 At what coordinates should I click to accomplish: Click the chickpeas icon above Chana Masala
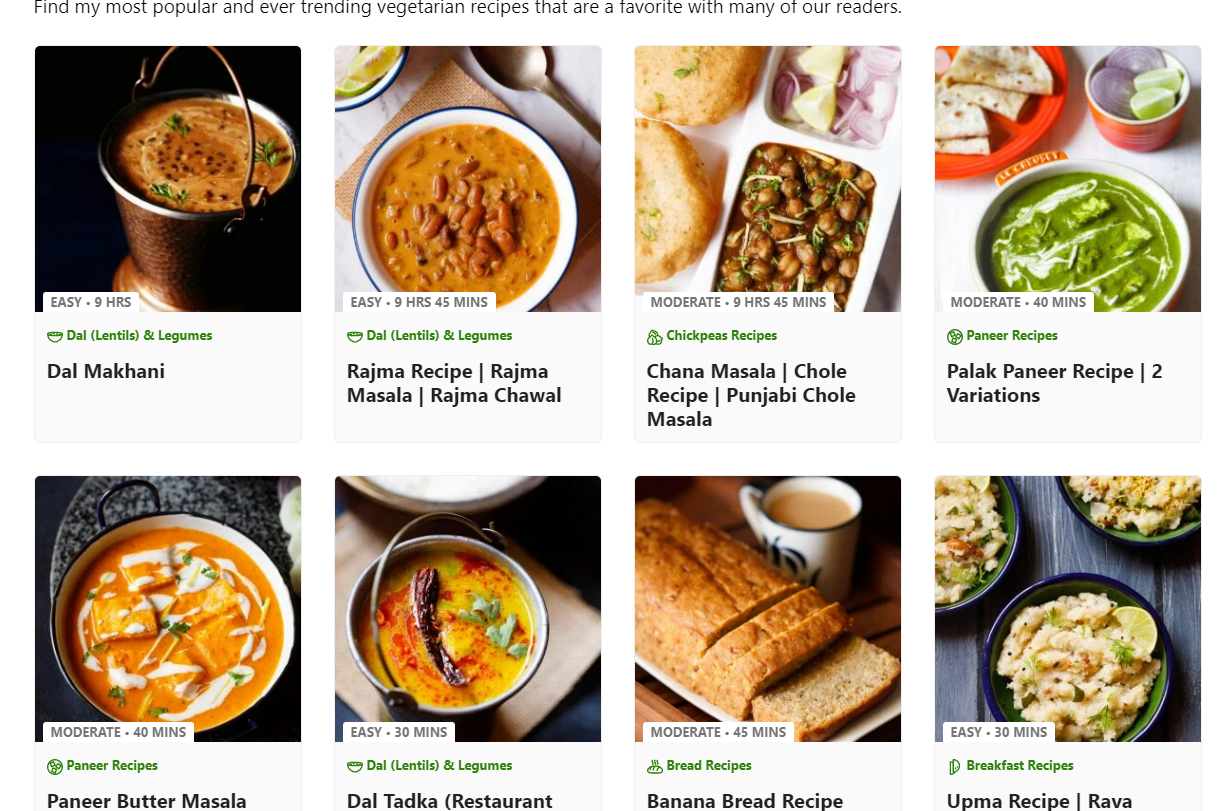pos(655,337)
